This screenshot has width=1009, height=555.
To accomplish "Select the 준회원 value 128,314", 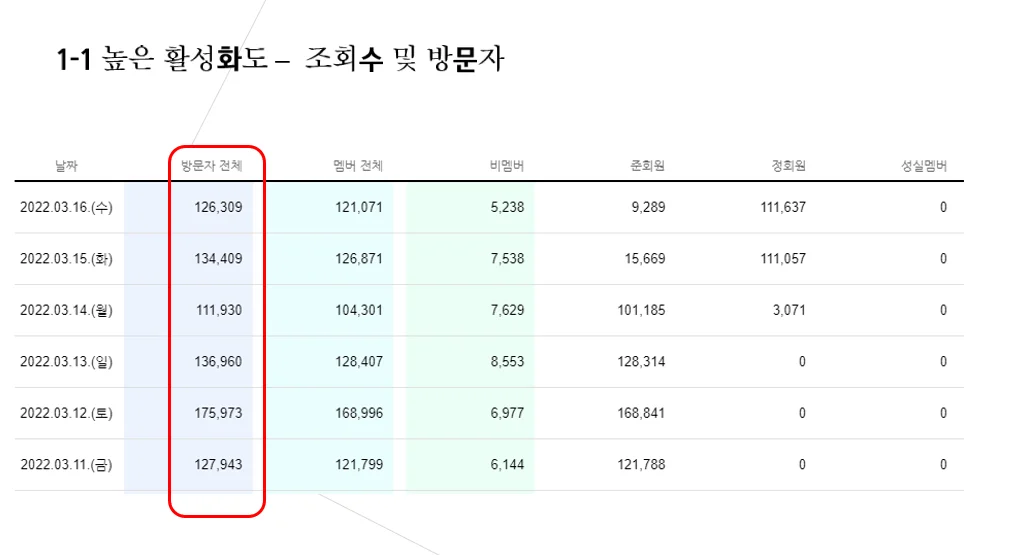I will pos(641,362).
